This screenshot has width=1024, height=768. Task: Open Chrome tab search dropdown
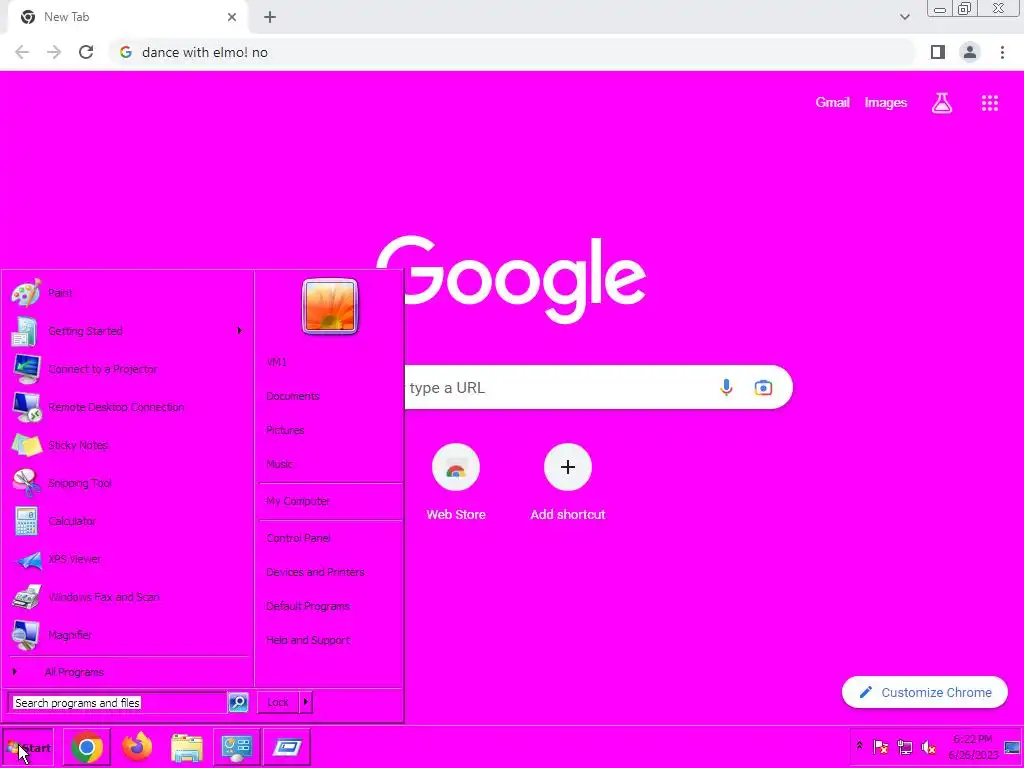coord(904,17)
